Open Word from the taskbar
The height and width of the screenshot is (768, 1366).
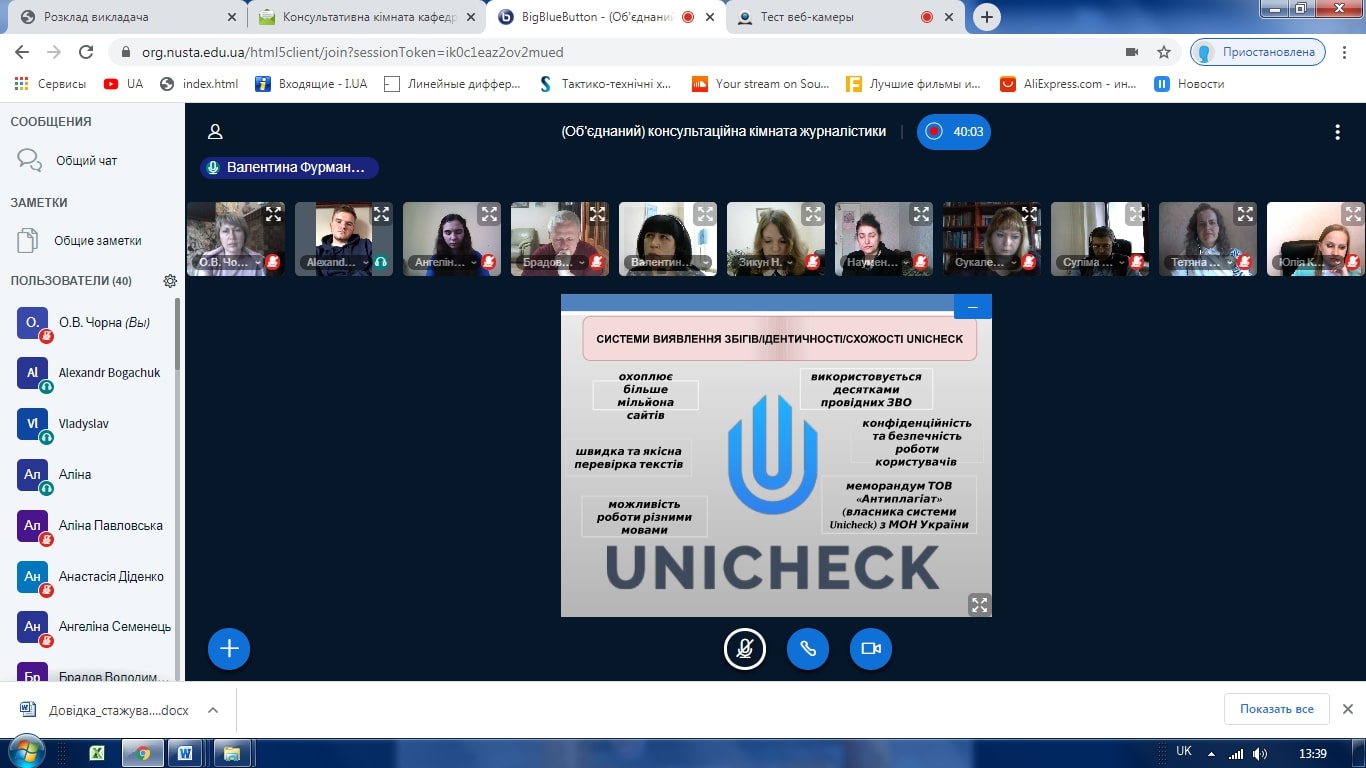185,752
